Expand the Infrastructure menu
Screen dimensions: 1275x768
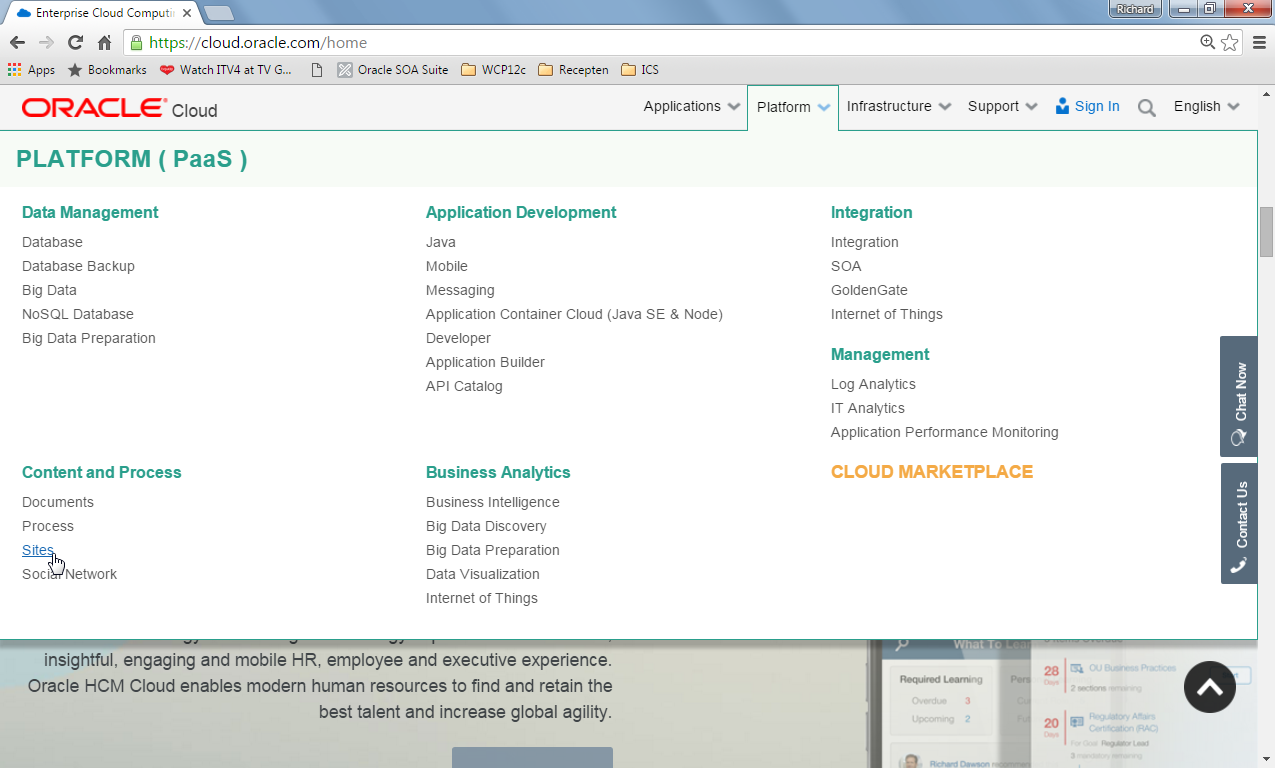pos(899,106)
